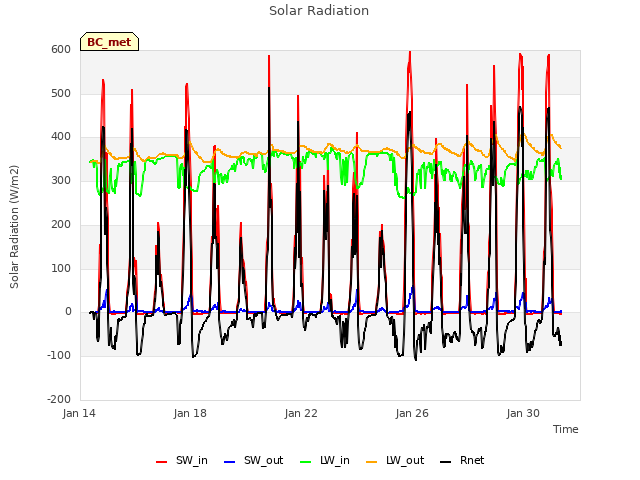Click the Time axis title

pos(566,429)
